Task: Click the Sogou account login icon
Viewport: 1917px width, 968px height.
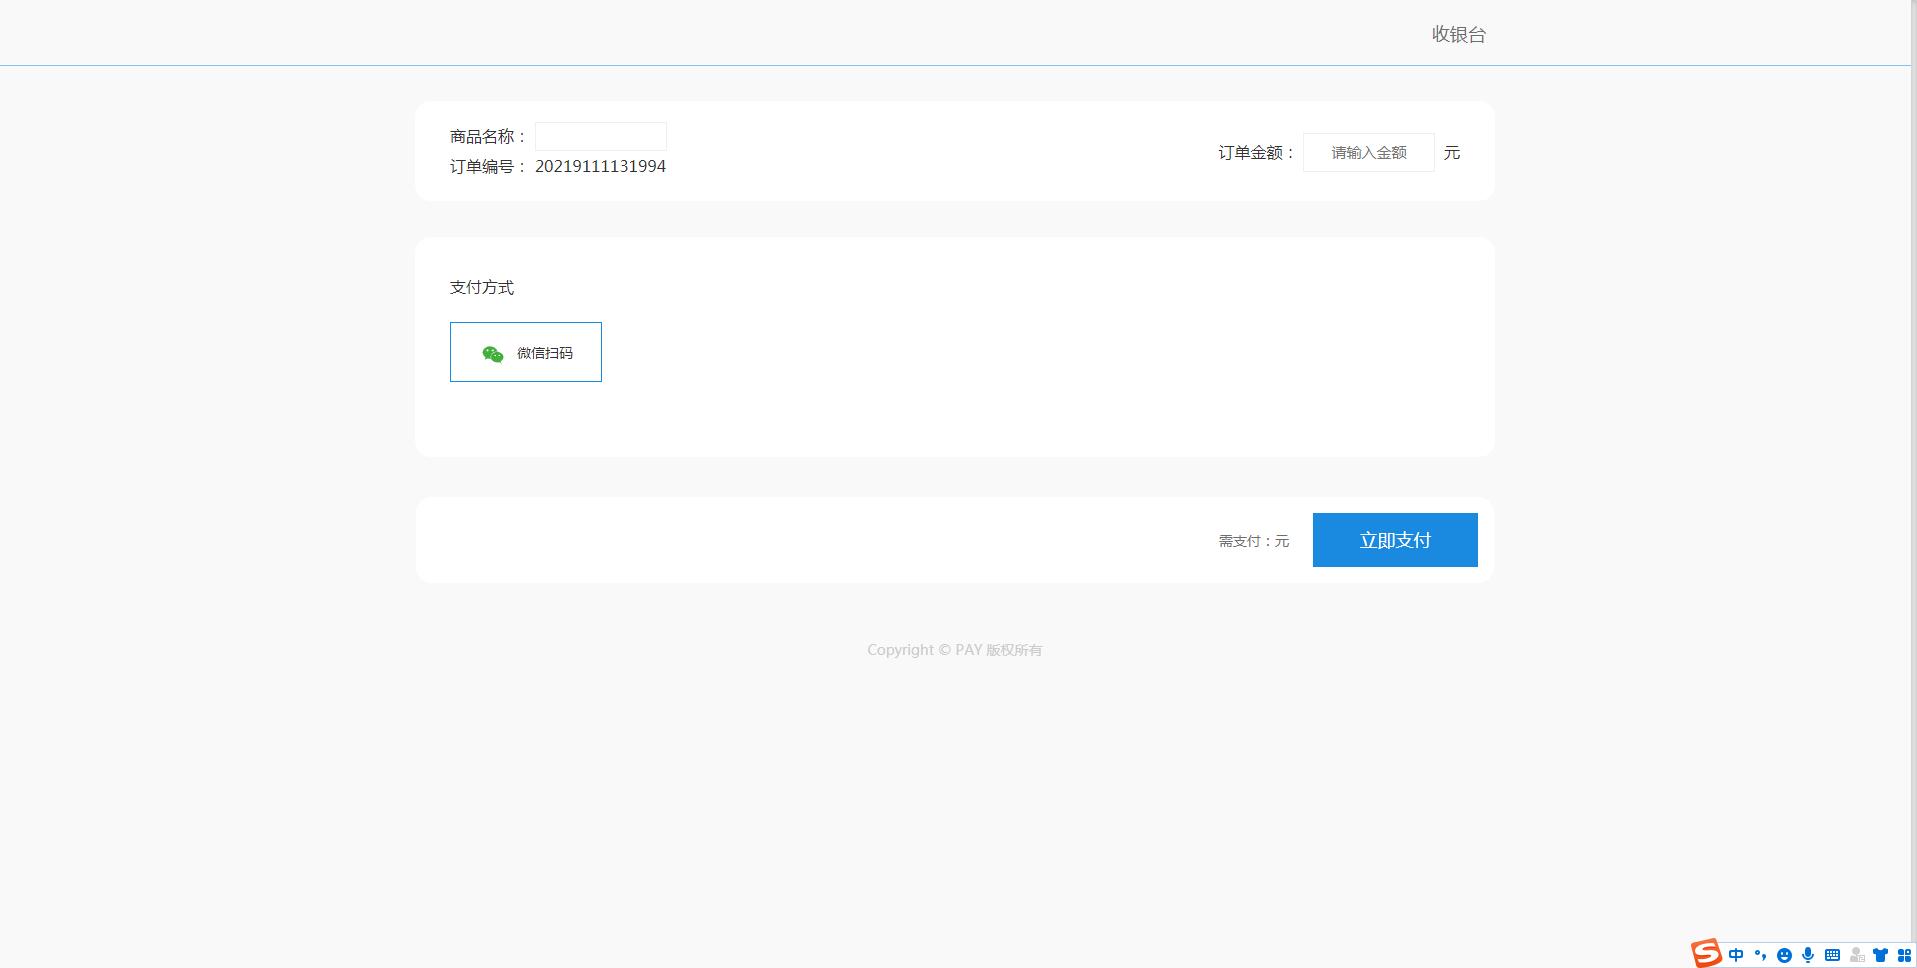Action: click(x=1857, y=955)
